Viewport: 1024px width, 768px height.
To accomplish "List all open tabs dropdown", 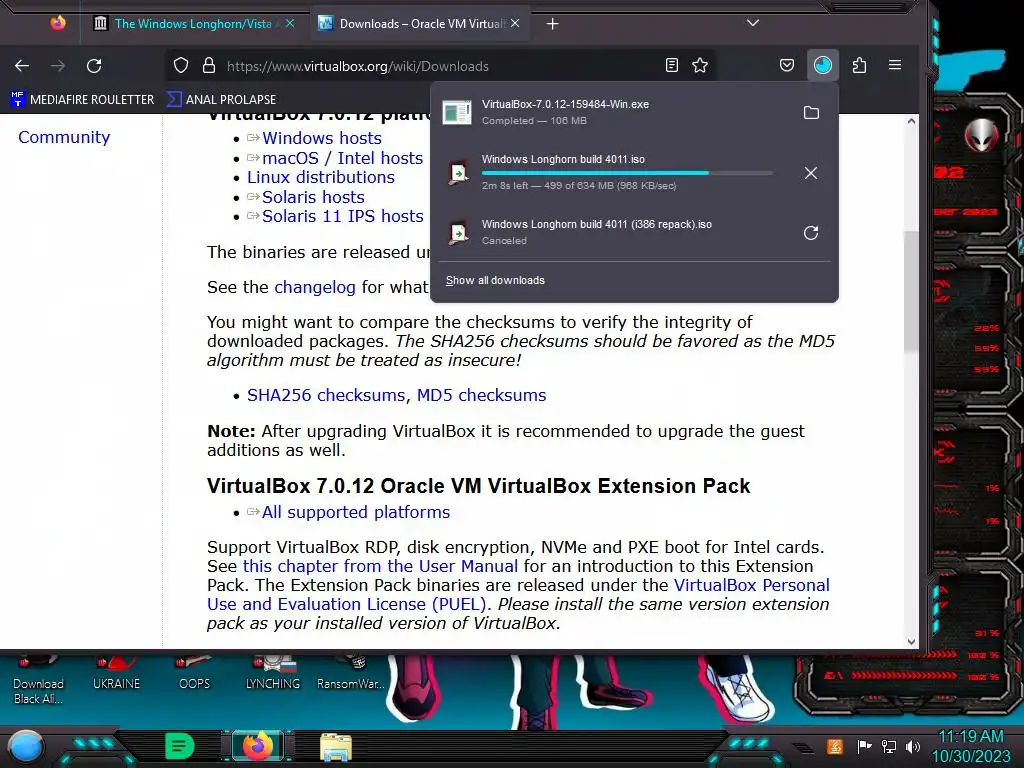I will [753, 24].
